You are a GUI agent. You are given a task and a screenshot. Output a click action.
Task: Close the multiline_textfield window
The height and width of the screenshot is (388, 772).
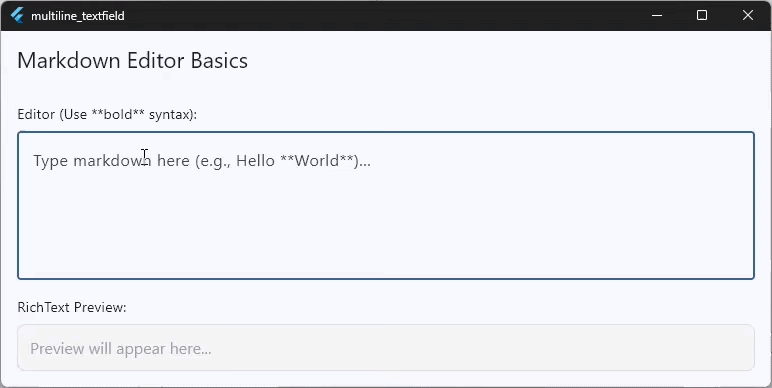748,15
